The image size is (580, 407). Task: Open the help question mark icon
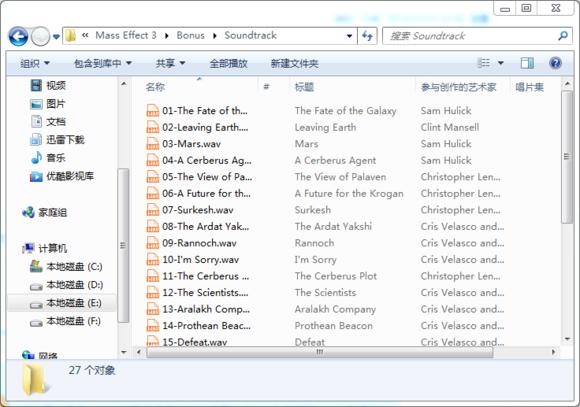coord(555,63)
